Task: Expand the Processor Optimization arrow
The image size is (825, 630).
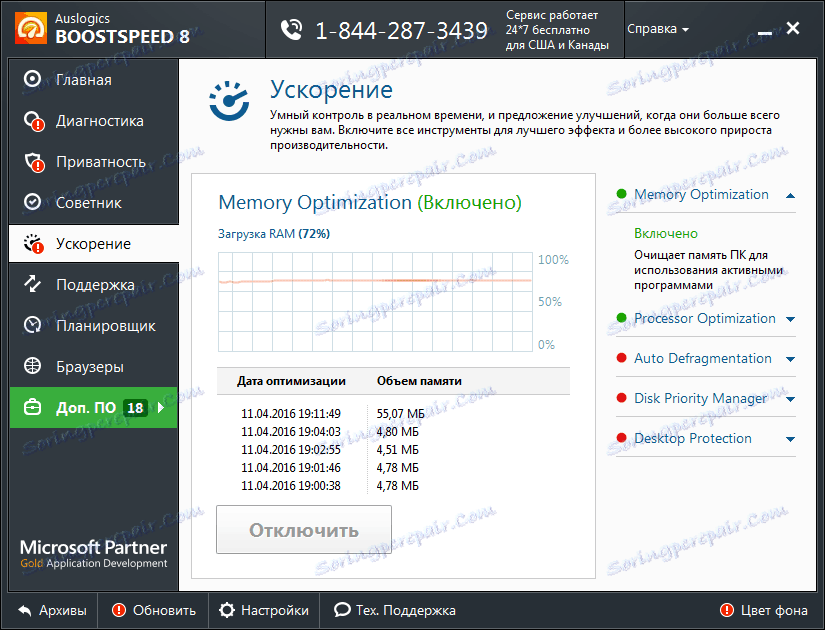Action: pos(790,319)
